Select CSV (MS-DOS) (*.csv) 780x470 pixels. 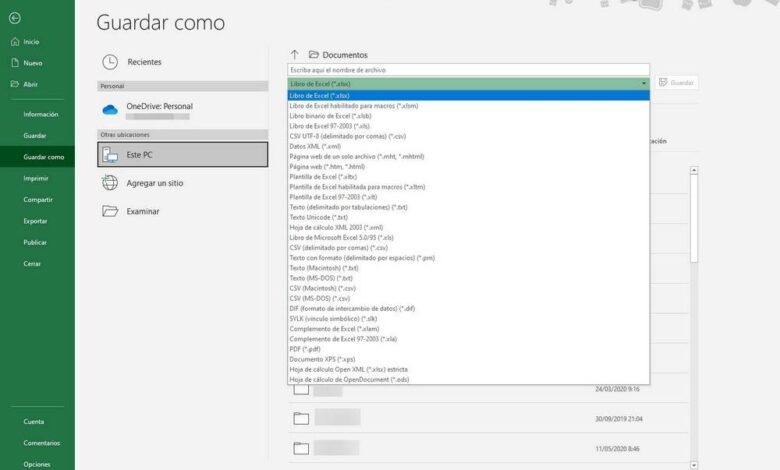coord(469,298)
